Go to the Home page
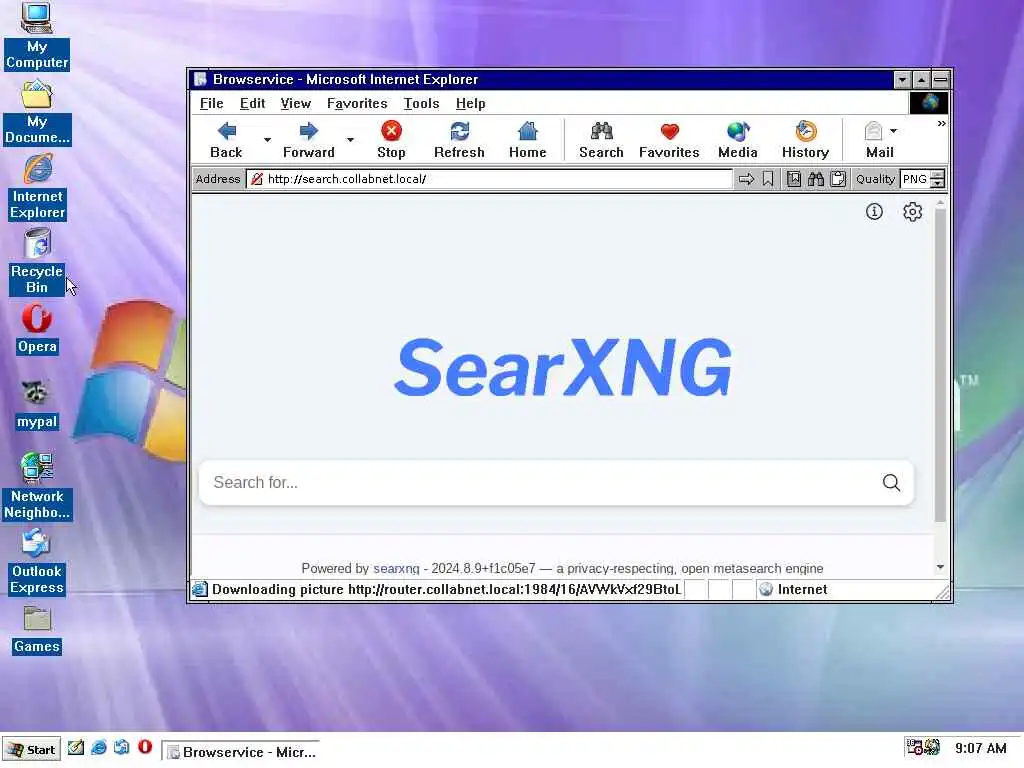This screenshot has height=768, width=1024. coord(527,140)
